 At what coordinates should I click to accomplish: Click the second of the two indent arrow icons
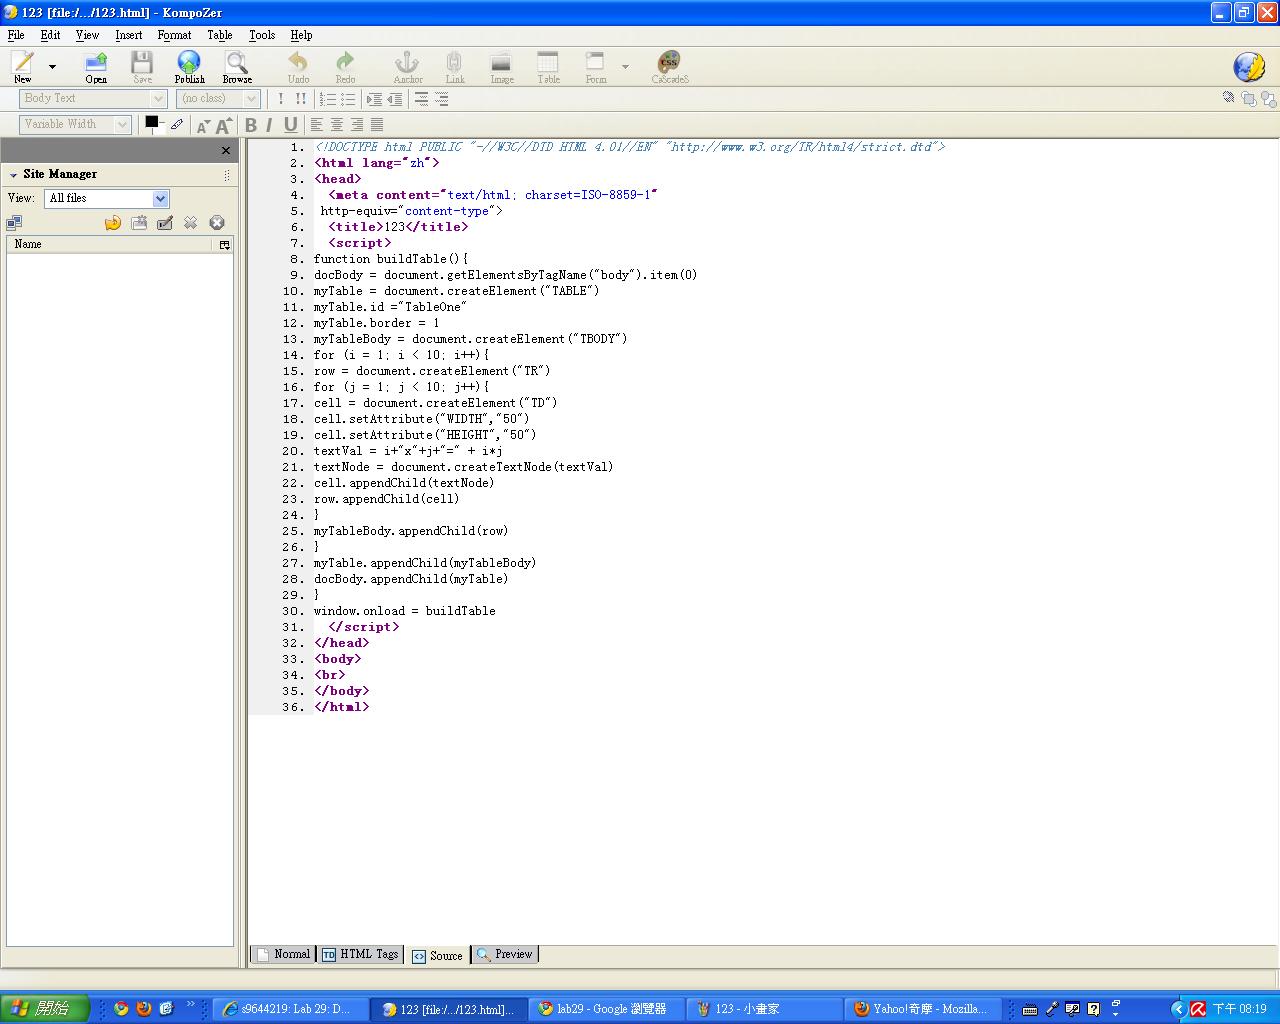point(395,98)
